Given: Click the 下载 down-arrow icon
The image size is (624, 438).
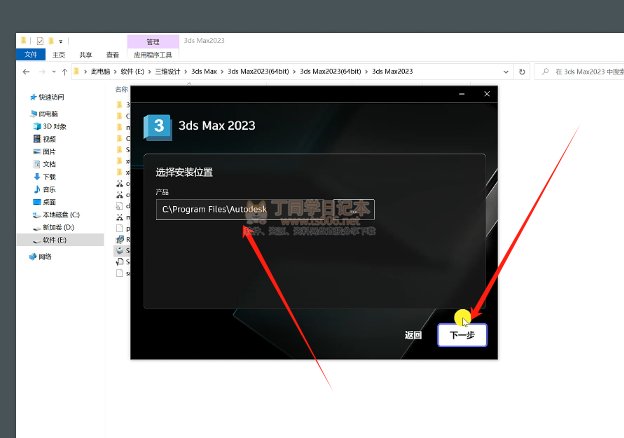Looking at the screenshot, I should [37, 177].
